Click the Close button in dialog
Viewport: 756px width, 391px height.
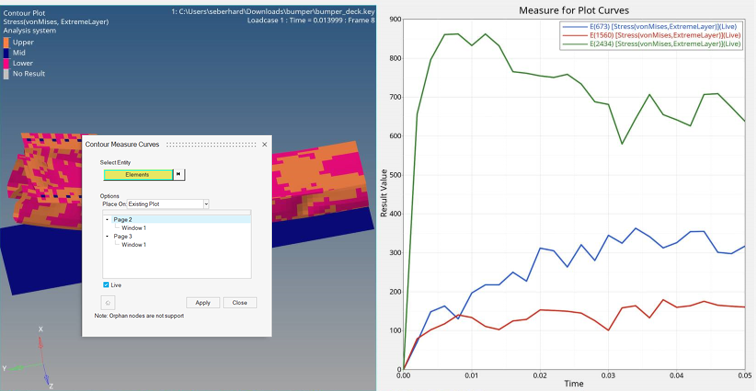click(240, 303)
